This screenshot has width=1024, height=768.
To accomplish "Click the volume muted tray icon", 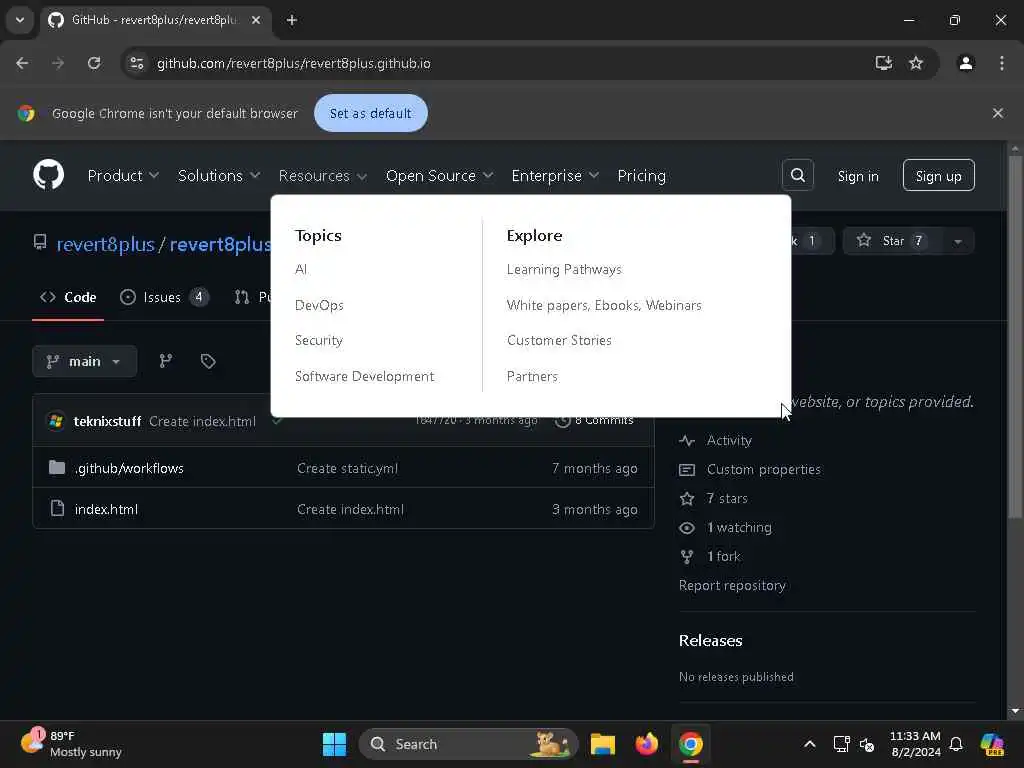I will click(867, 744).
